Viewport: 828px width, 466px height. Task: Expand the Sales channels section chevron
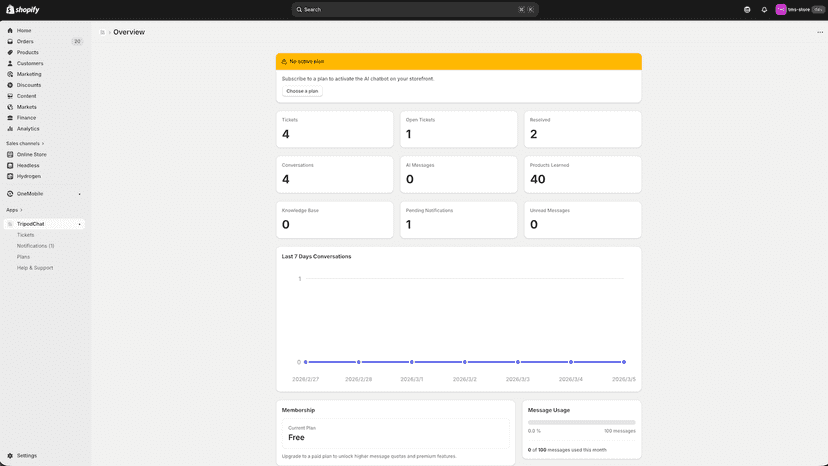[43, 143]
